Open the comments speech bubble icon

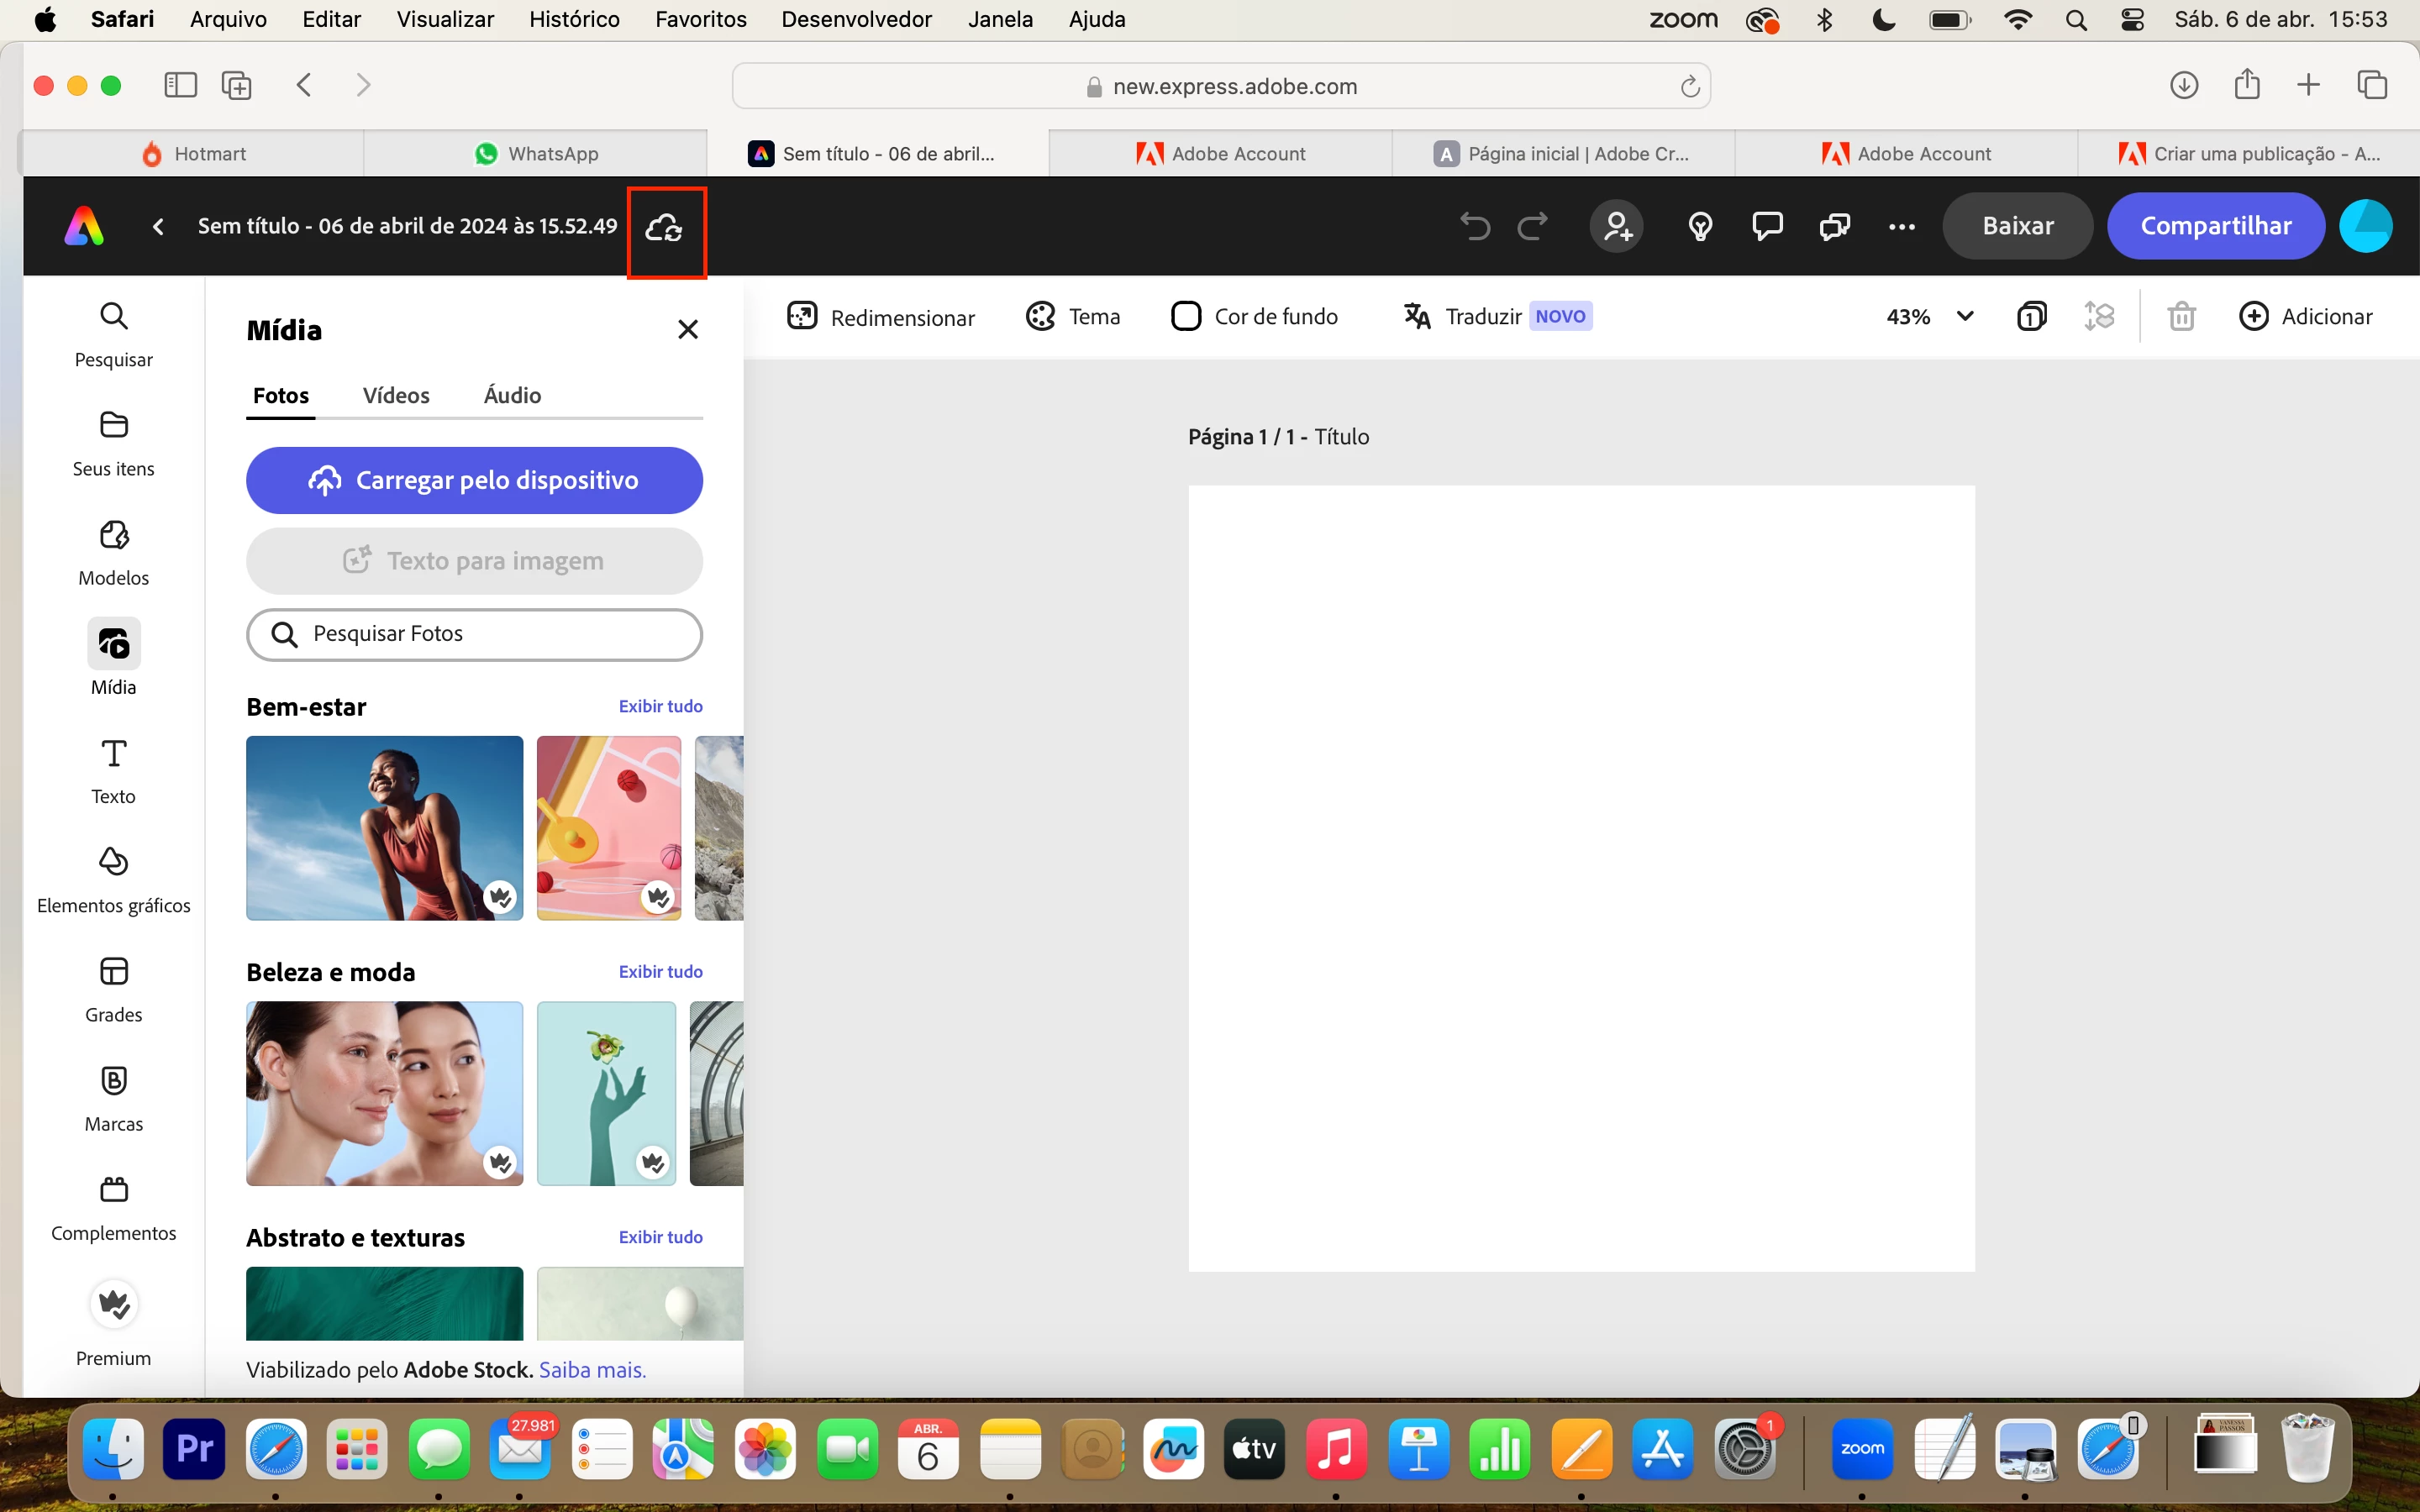pyautogui.click(x=1767, y=226)
